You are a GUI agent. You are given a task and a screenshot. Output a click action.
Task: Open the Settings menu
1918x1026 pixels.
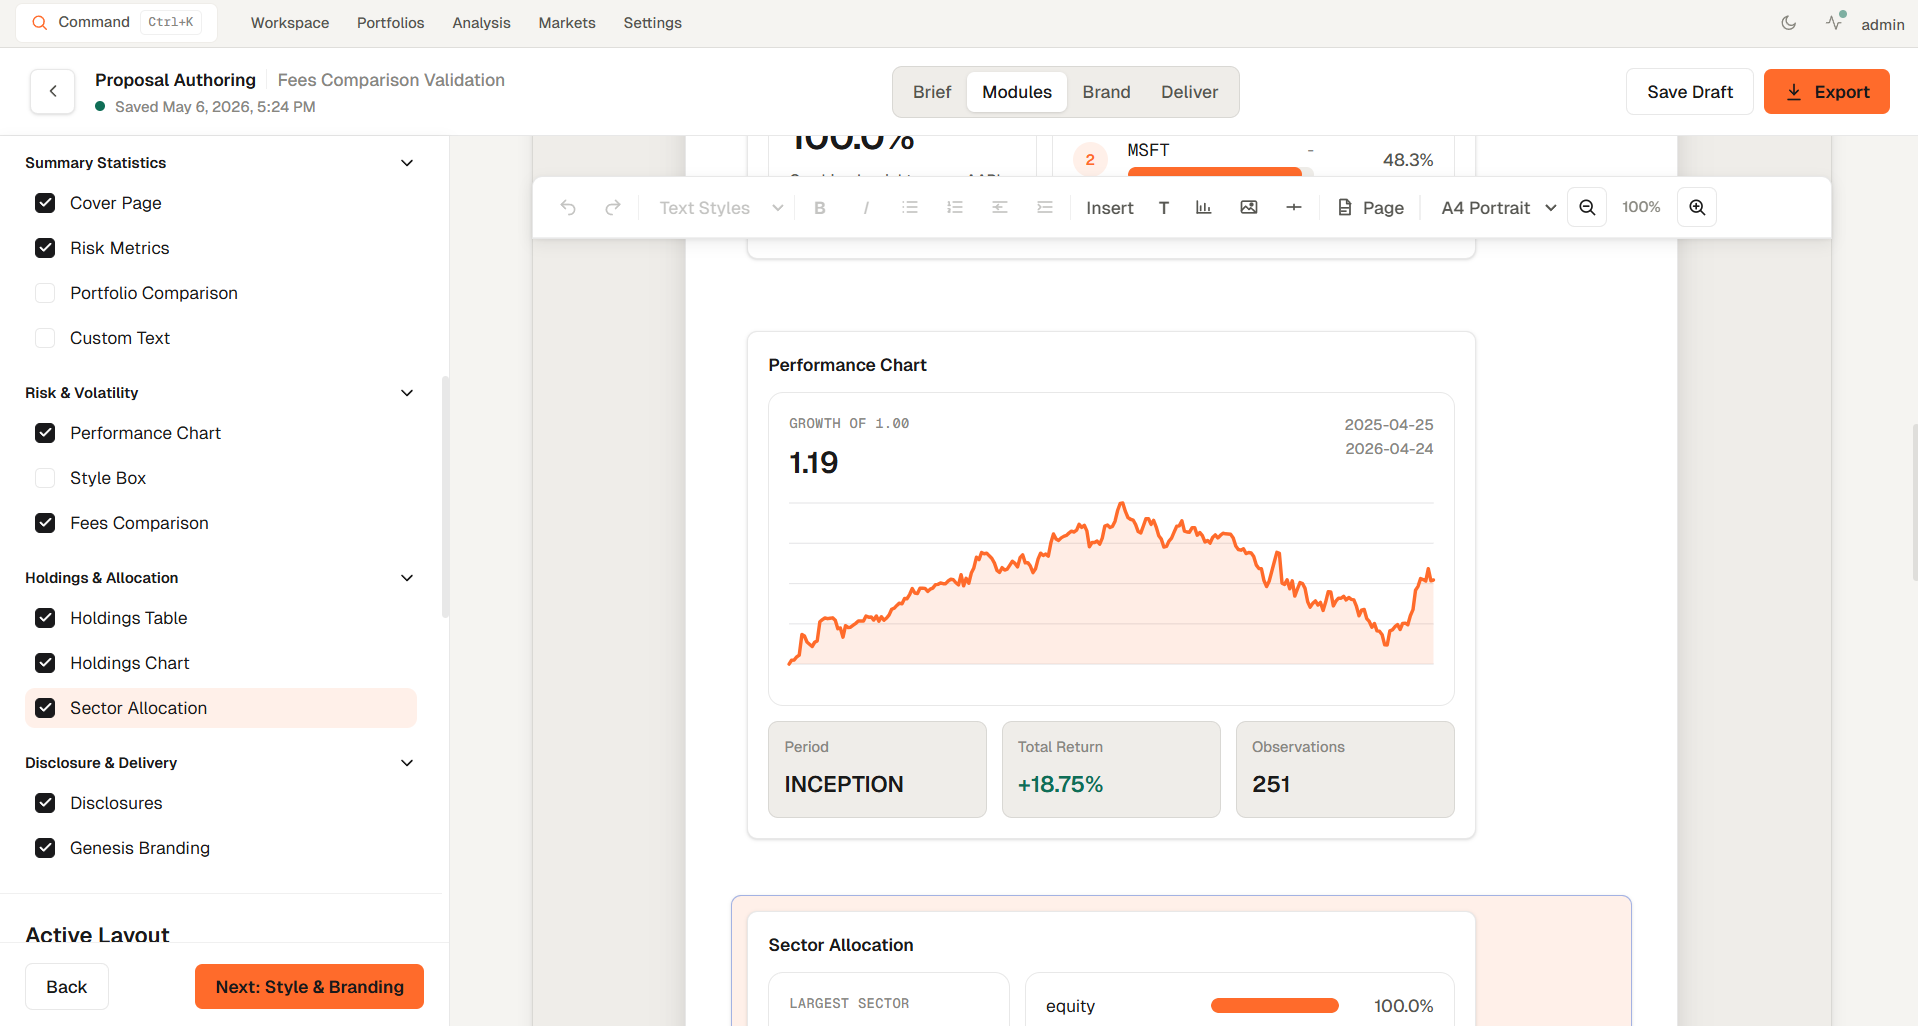(x=653, y=23)
